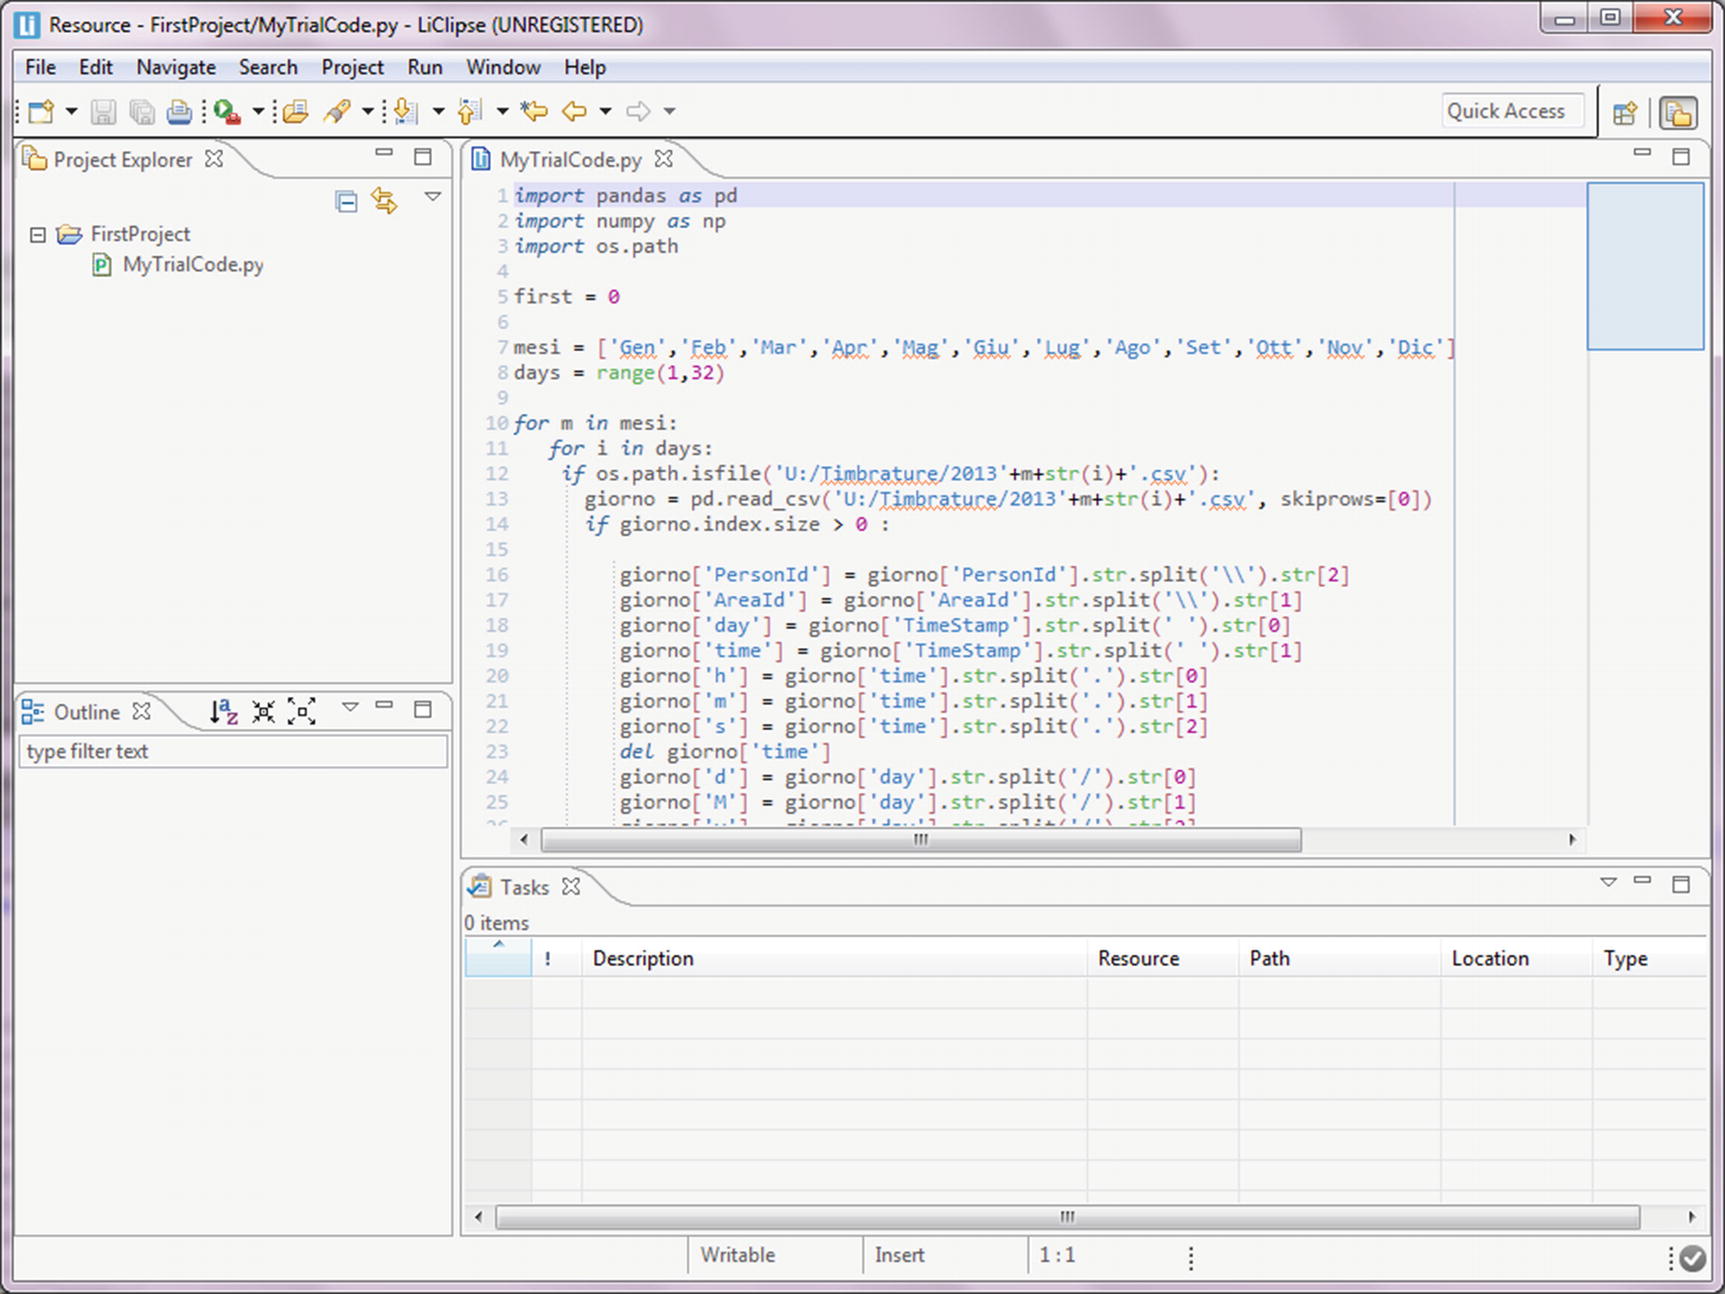Select the FirstProject folder
The image size is (1725, 1294).
(139, 234)
